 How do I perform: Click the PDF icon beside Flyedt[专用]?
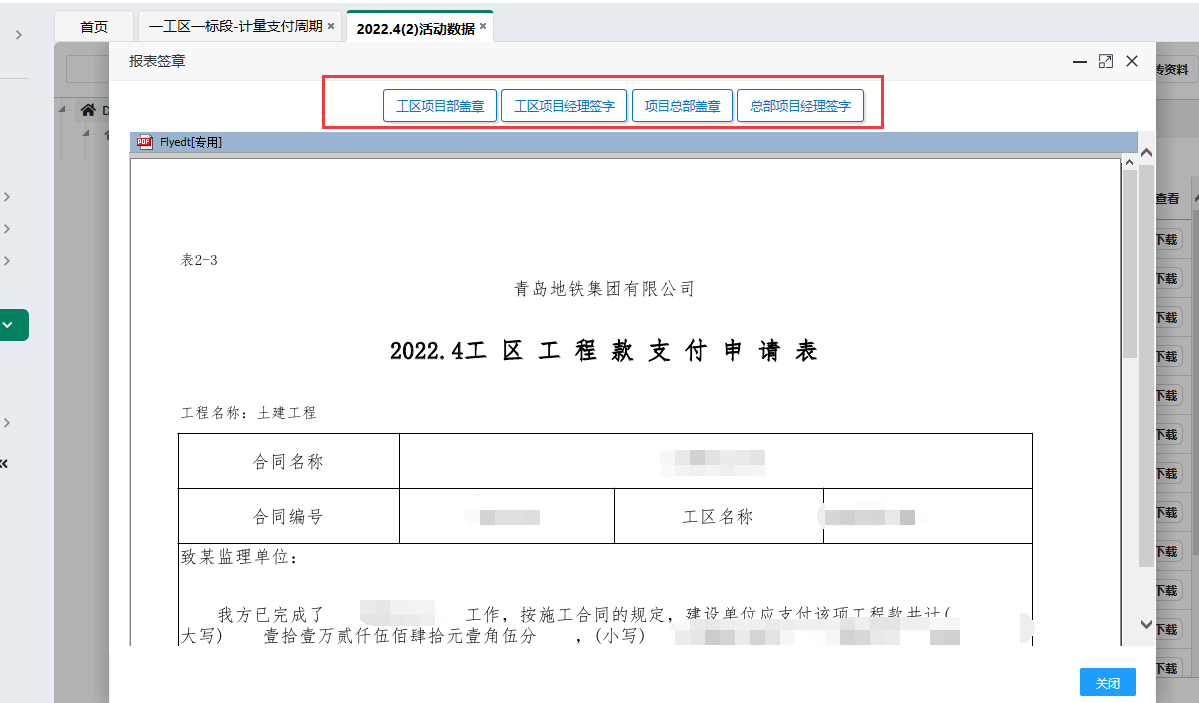click(x=145, y=142)
